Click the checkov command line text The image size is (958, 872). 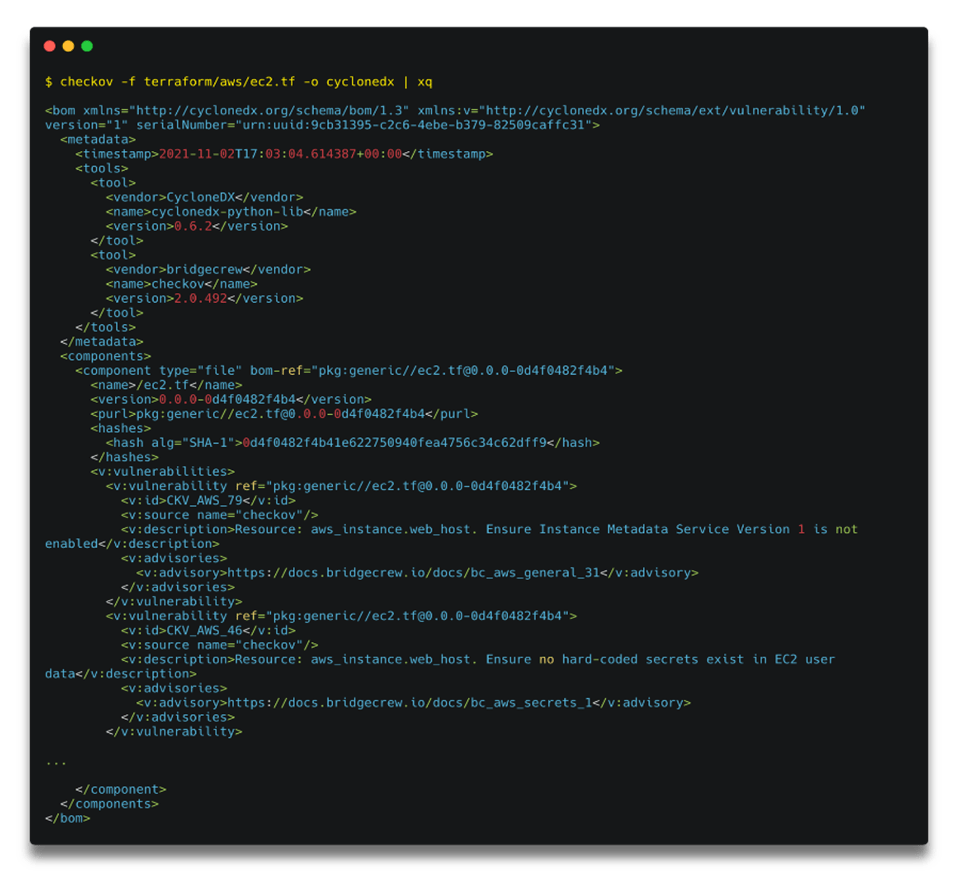click(239, 82)
